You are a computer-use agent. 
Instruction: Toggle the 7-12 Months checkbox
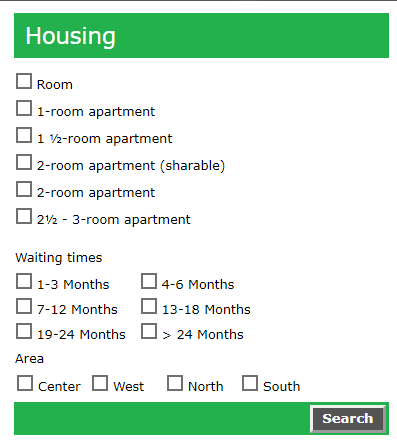pos(24,306)
